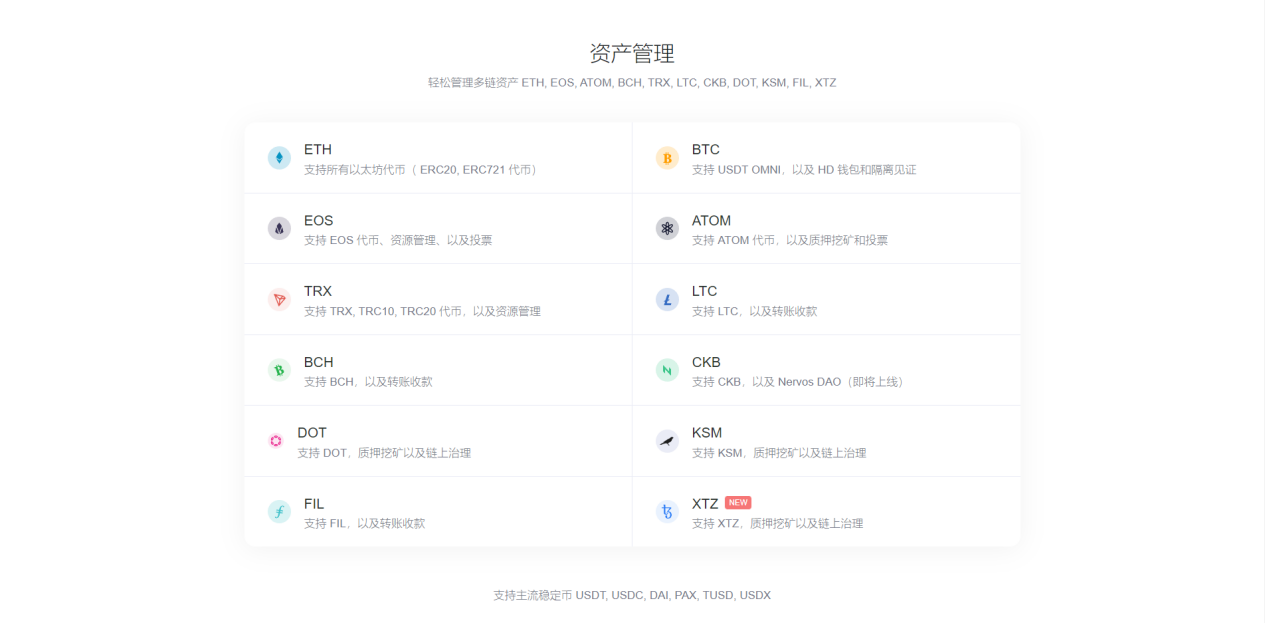Click the stablecoin support text at bottom
1265x623 pixels.
pos(632,595)
